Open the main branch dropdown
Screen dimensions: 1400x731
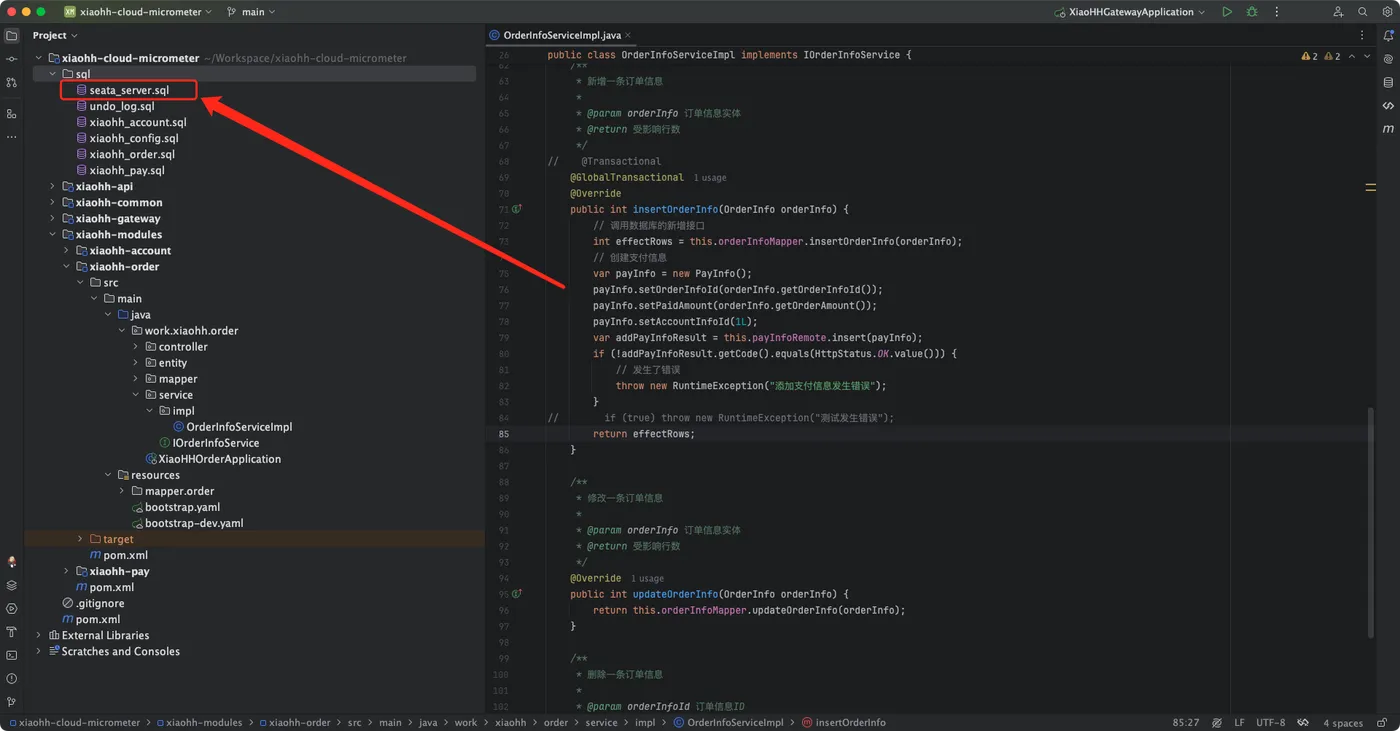(x=251, y=12)
